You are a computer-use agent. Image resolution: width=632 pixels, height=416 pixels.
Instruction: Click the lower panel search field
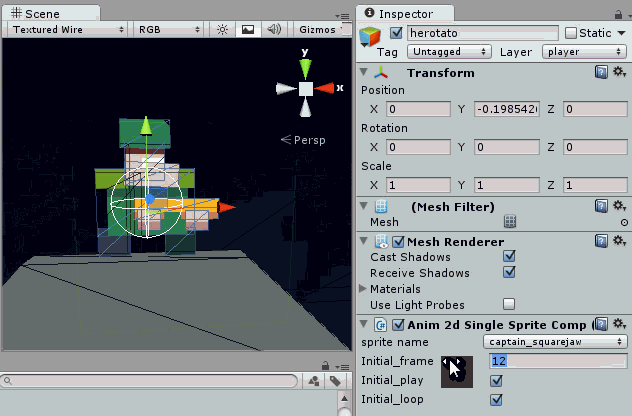click(x=150, y=381)
